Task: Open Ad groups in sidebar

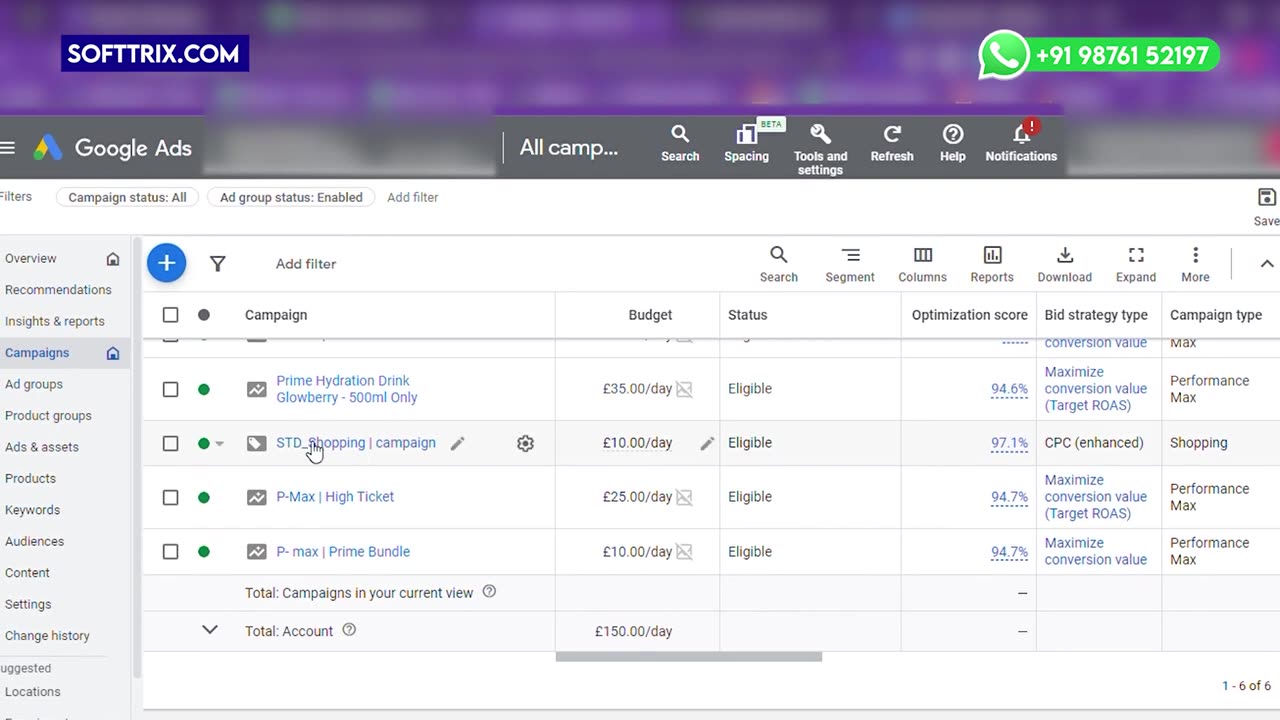Action: pos(34,384)
